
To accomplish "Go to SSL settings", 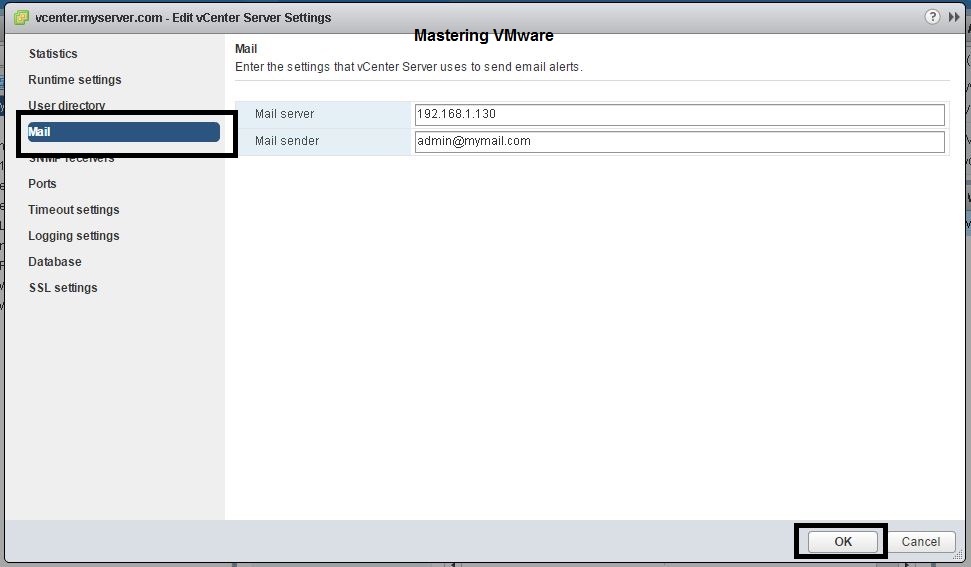I will coord(63,288).
